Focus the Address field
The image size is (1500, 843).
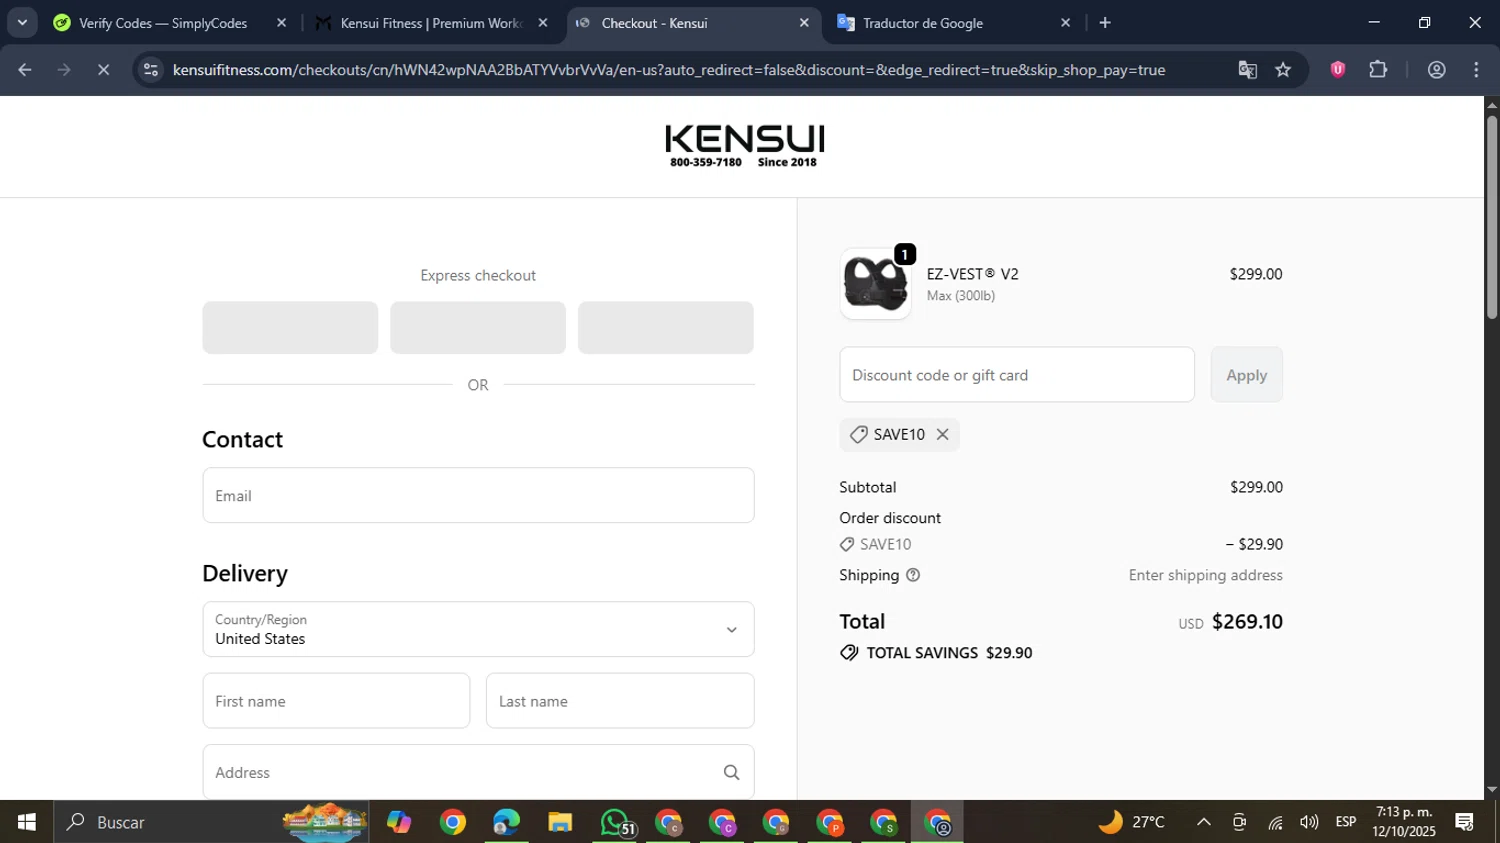478,772
